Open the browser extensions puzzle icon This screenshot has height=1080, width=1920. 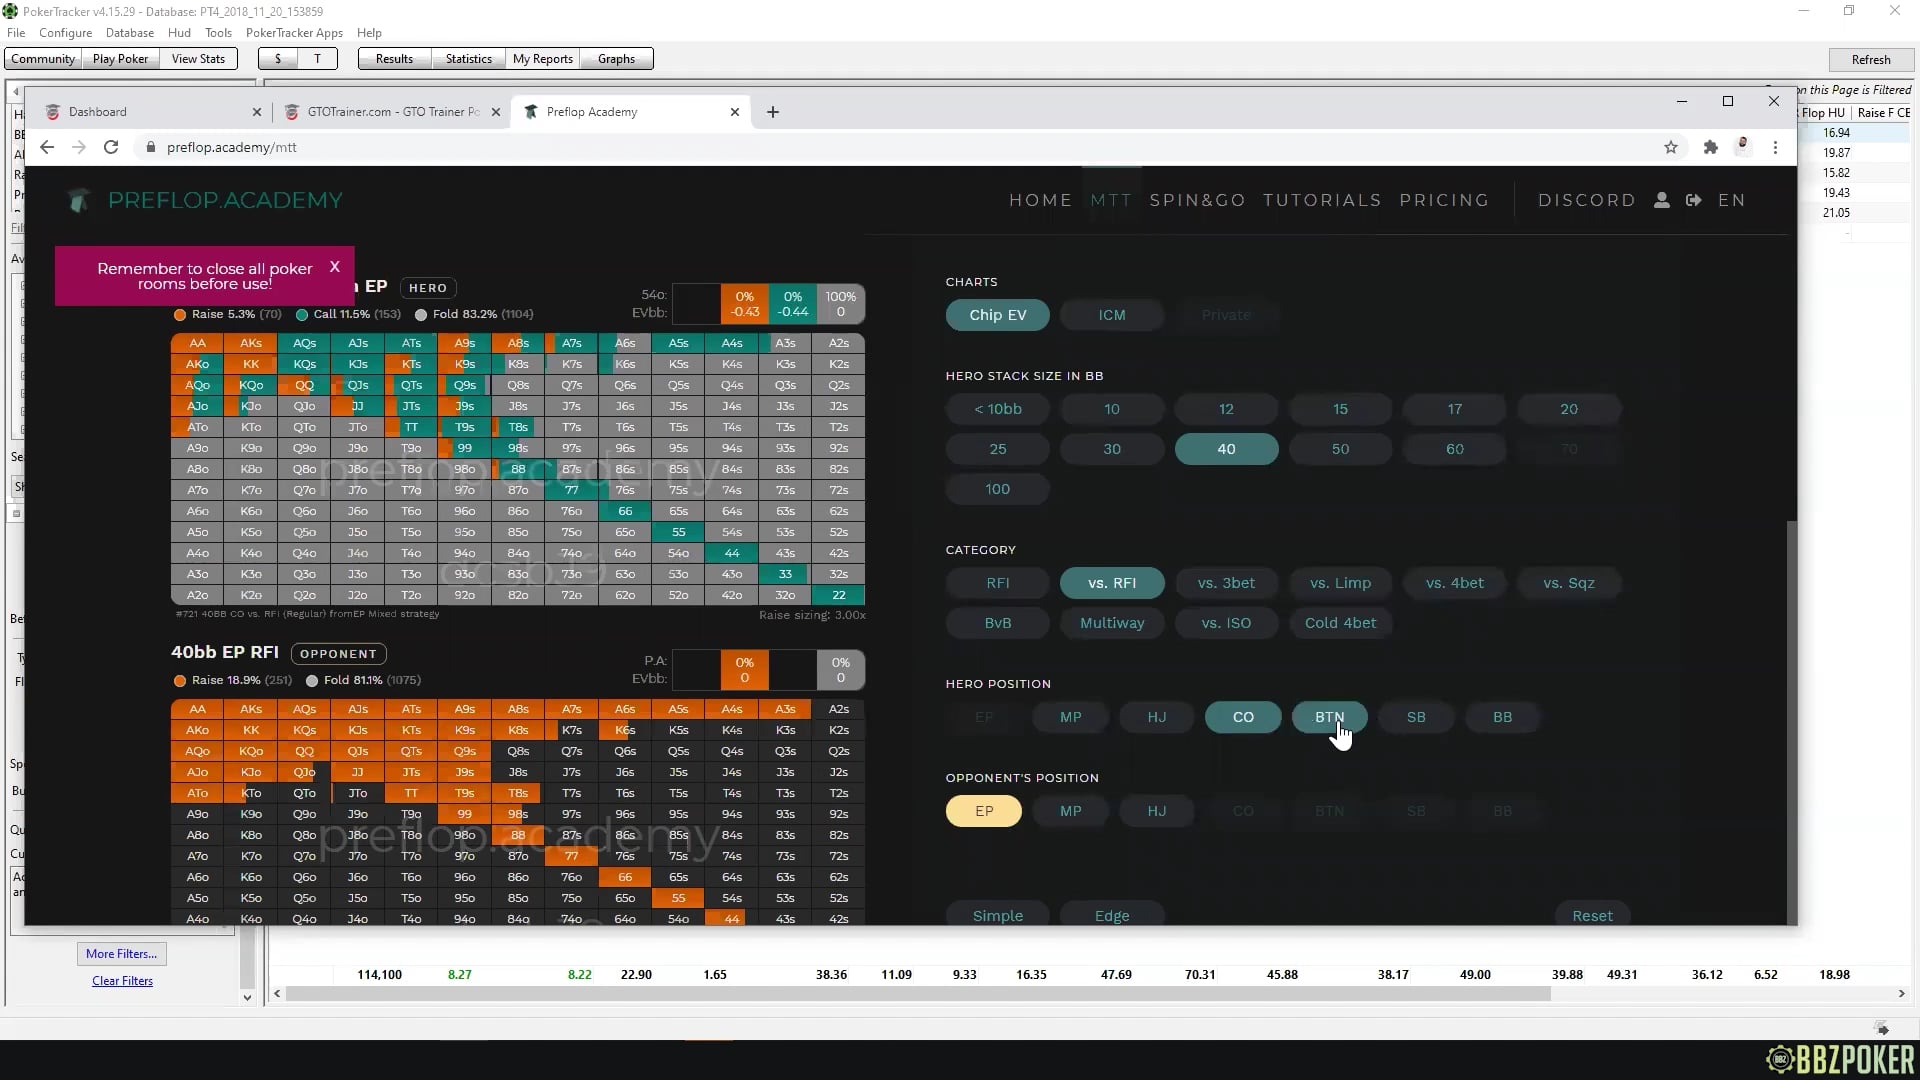1710,147
